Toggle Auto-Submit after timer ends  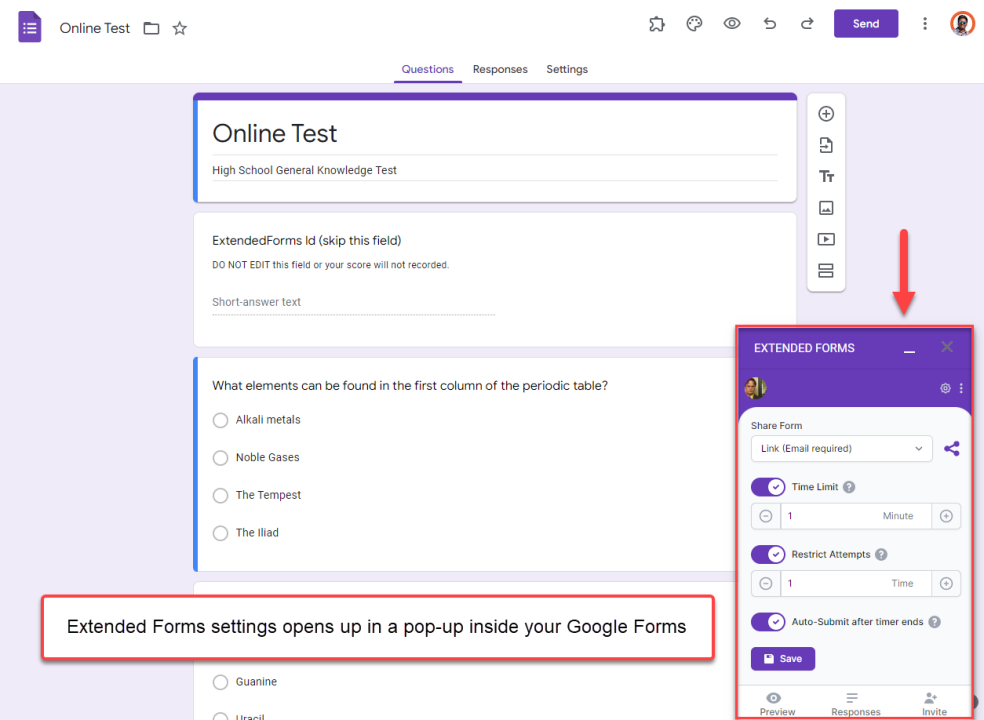(768, 622)
